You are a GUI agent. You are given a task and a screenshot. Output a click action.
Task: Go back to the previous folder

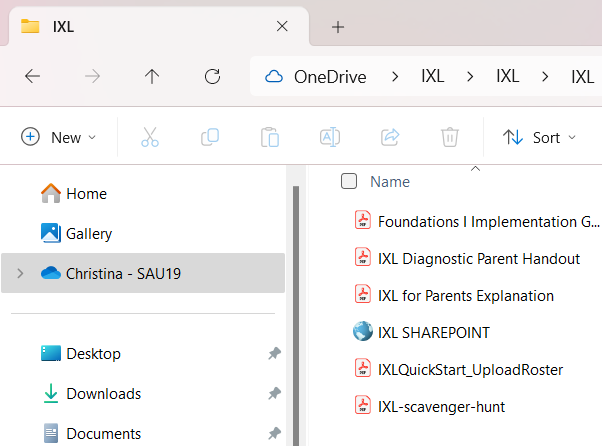tap(32, 76)
